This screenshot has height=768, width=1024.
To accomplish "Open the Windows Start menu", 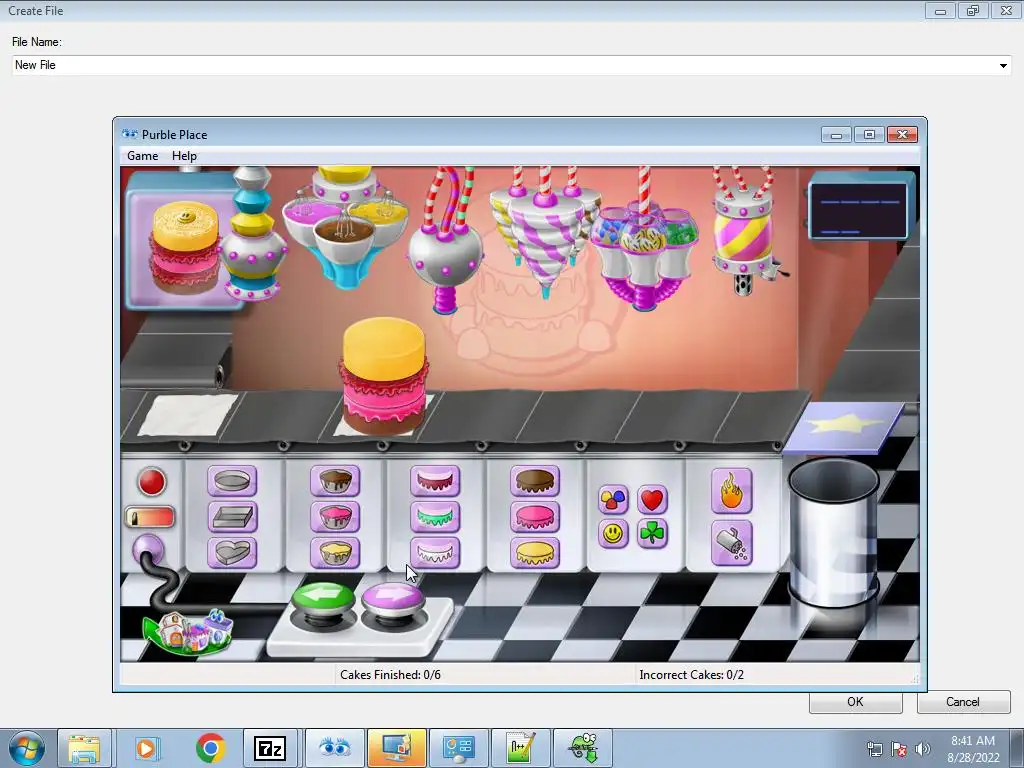I will [27, 748].
